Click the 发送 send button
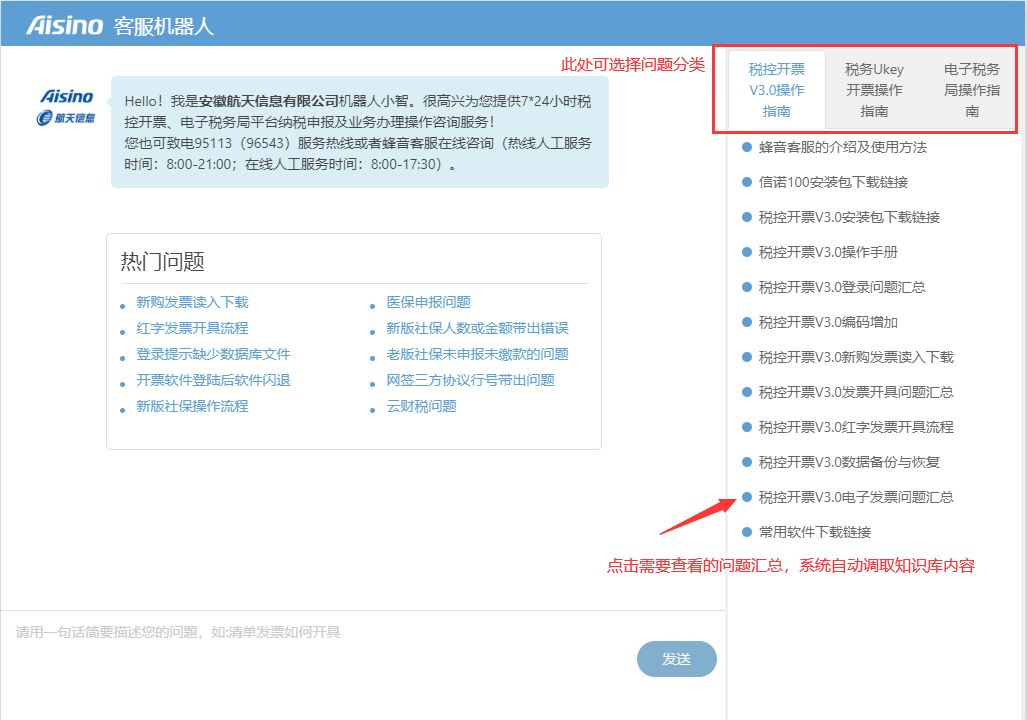Screen dimensions: 1027x720 pos(677,659)
